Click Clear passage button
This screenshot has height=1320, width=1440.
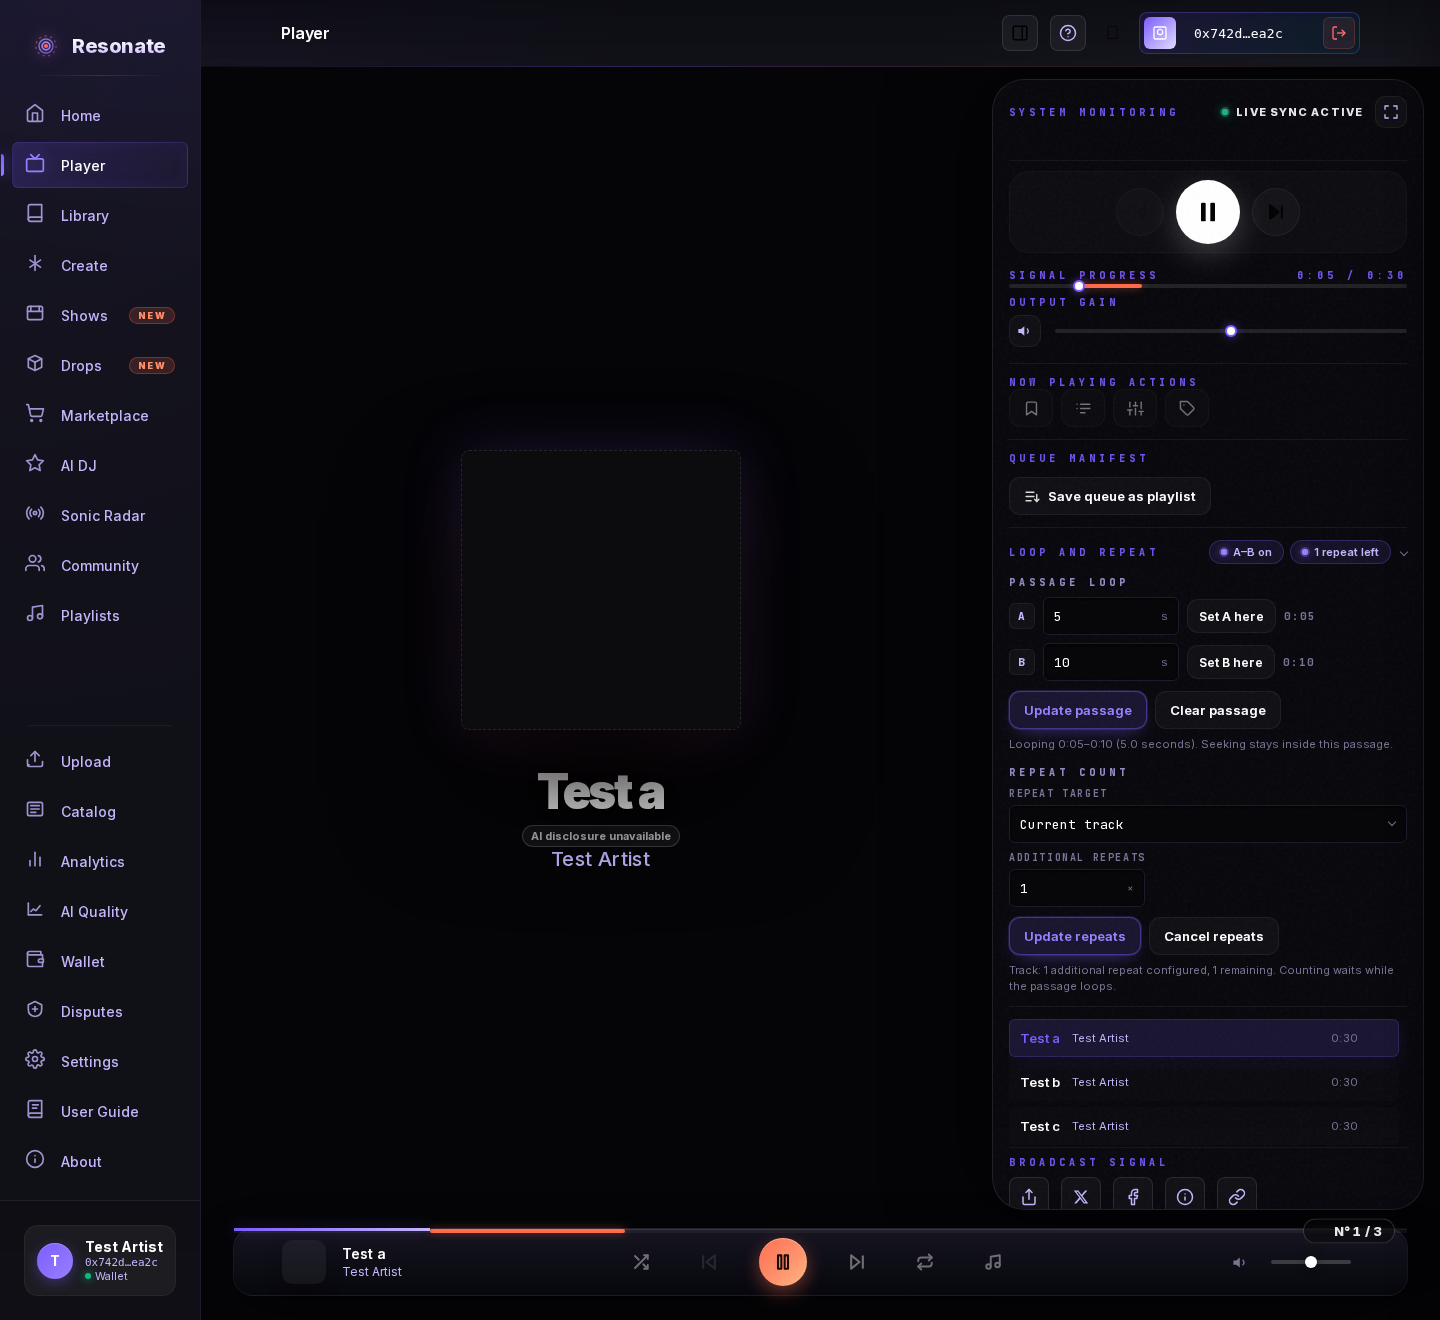pyautogui.click(x=1218, y=710)
